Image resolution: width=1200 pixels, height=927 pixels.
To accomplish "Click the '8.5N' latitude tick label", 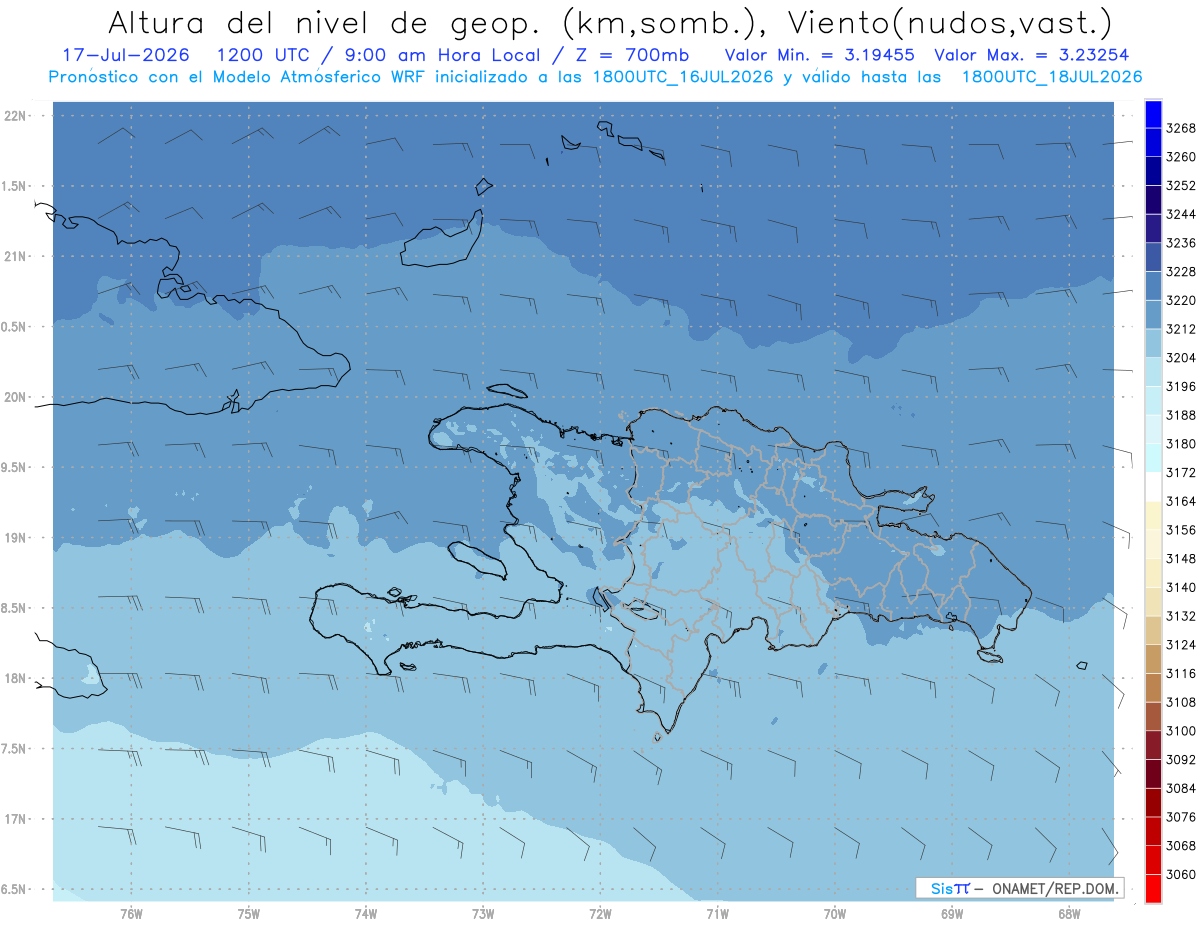I will click(14, 609).
